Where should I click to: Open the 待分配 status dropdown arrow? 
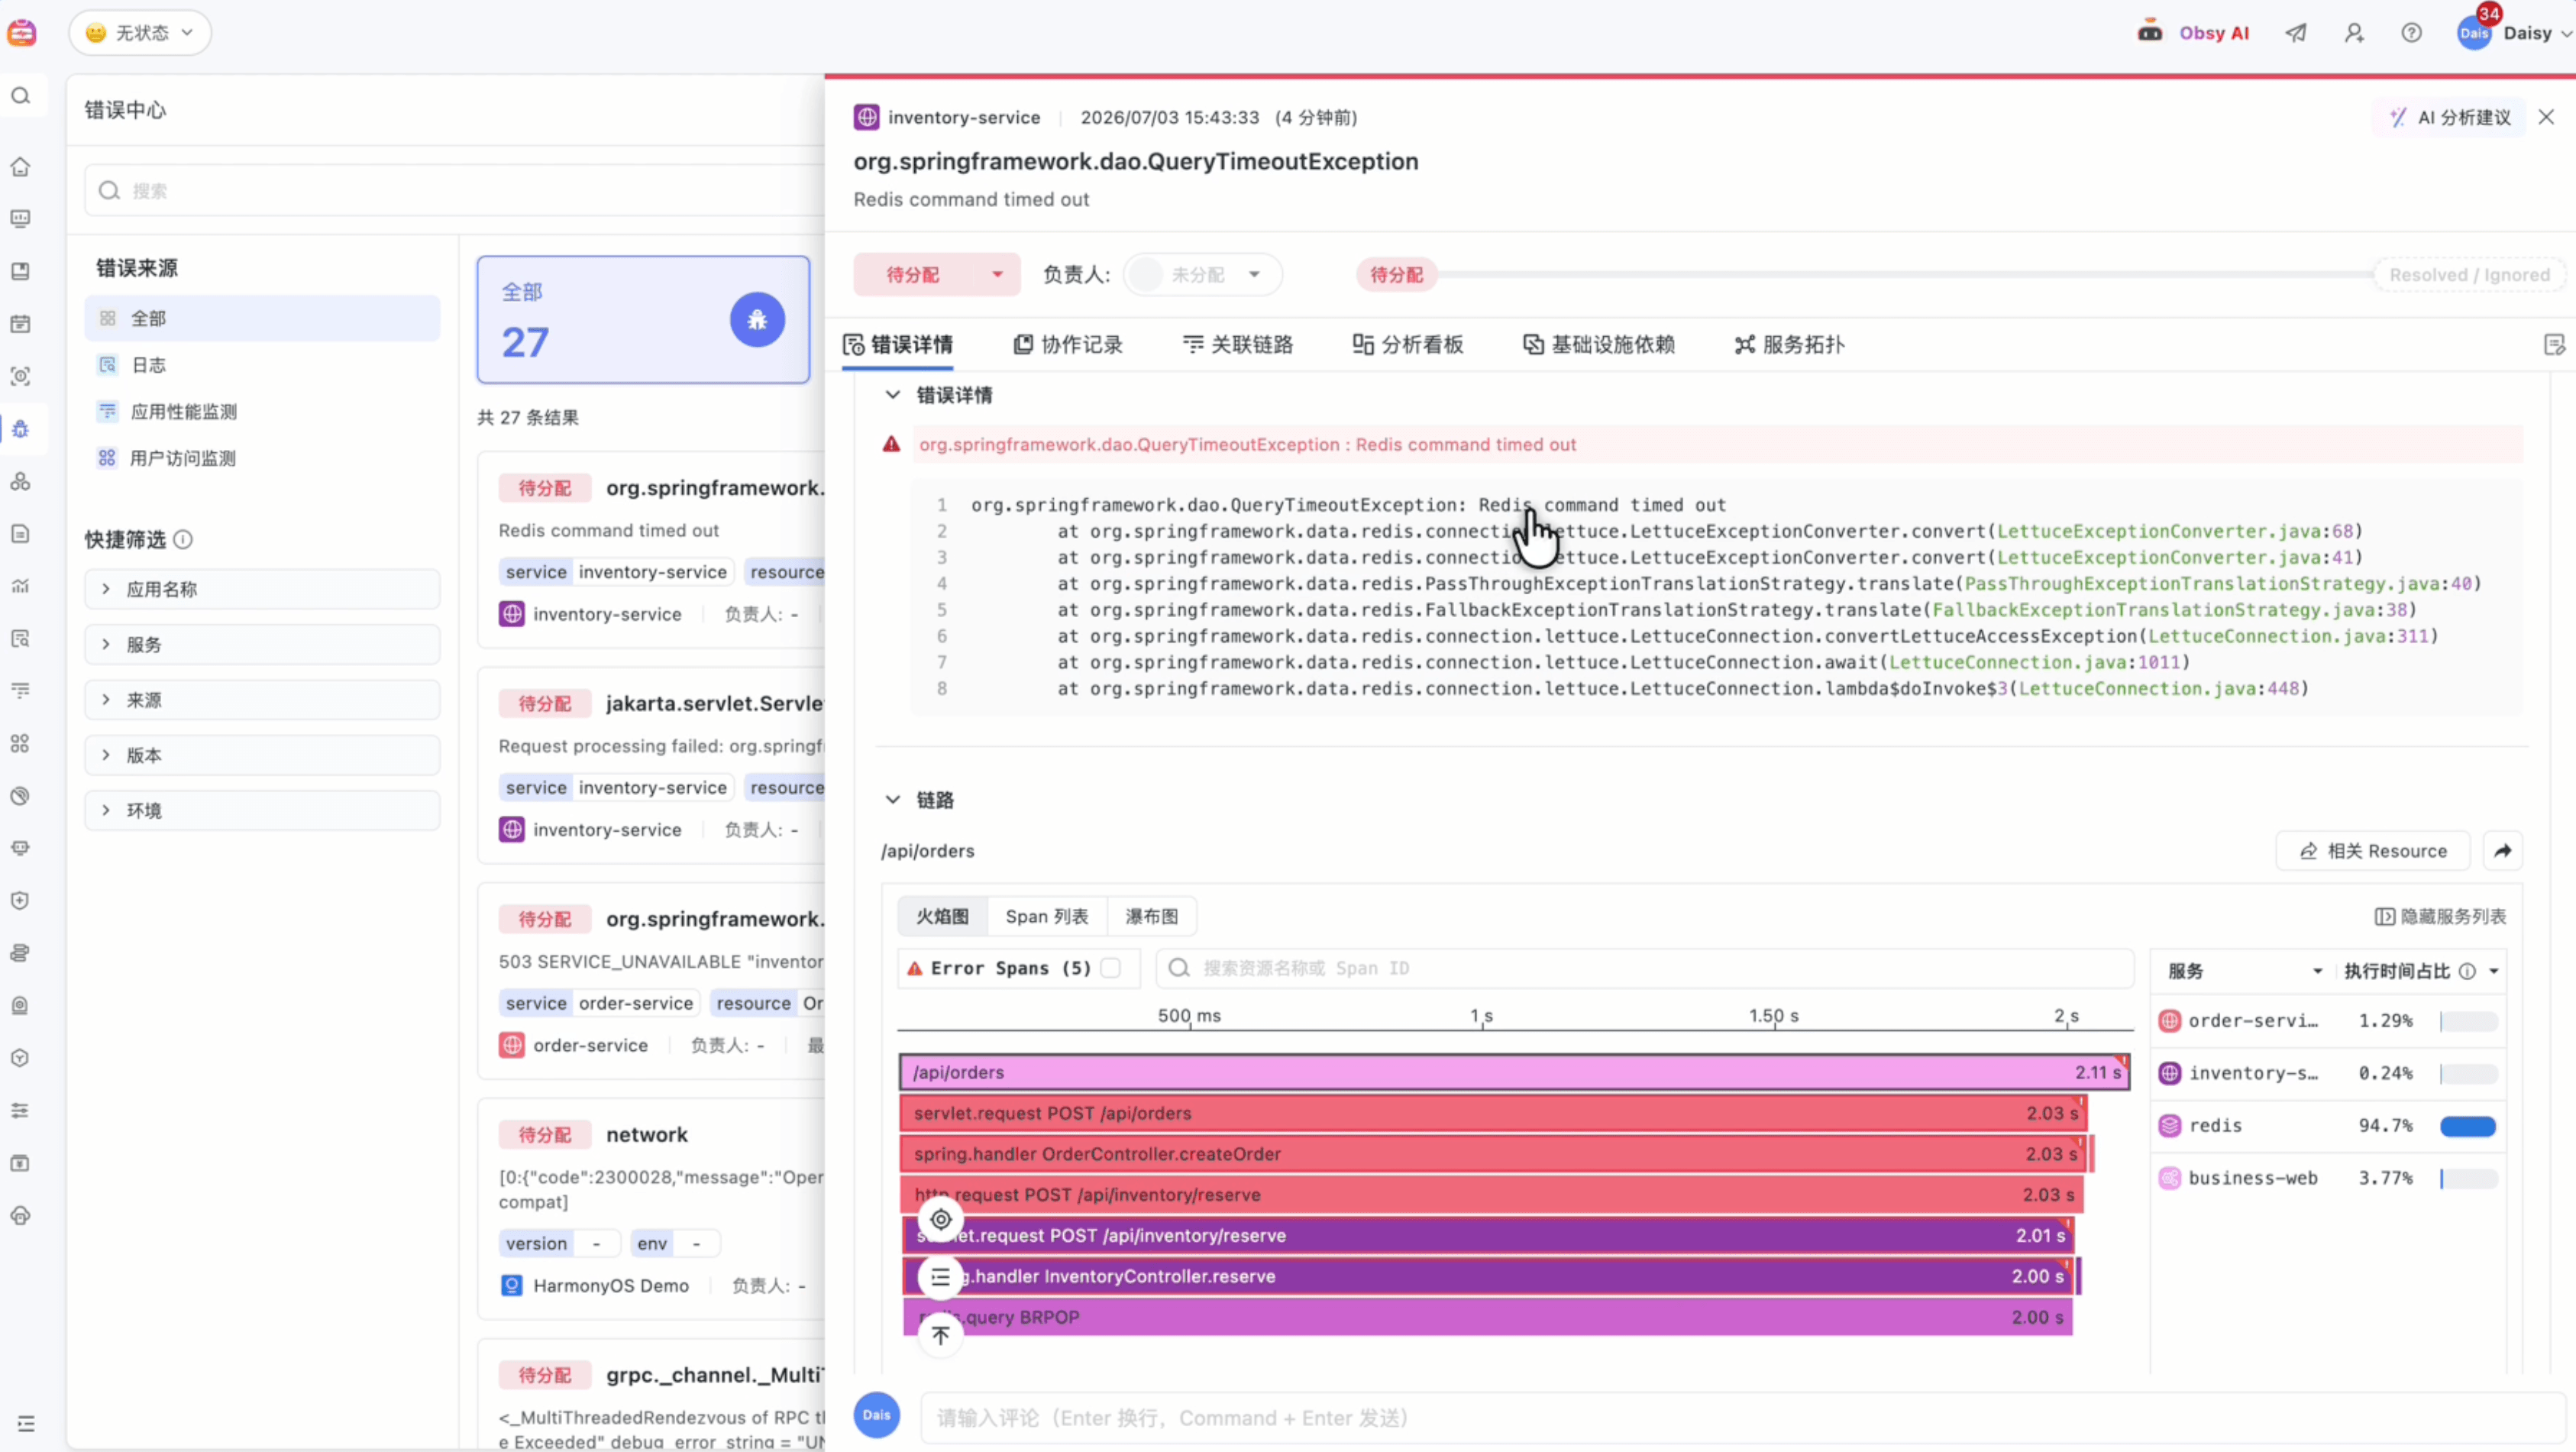click(997, 275)
